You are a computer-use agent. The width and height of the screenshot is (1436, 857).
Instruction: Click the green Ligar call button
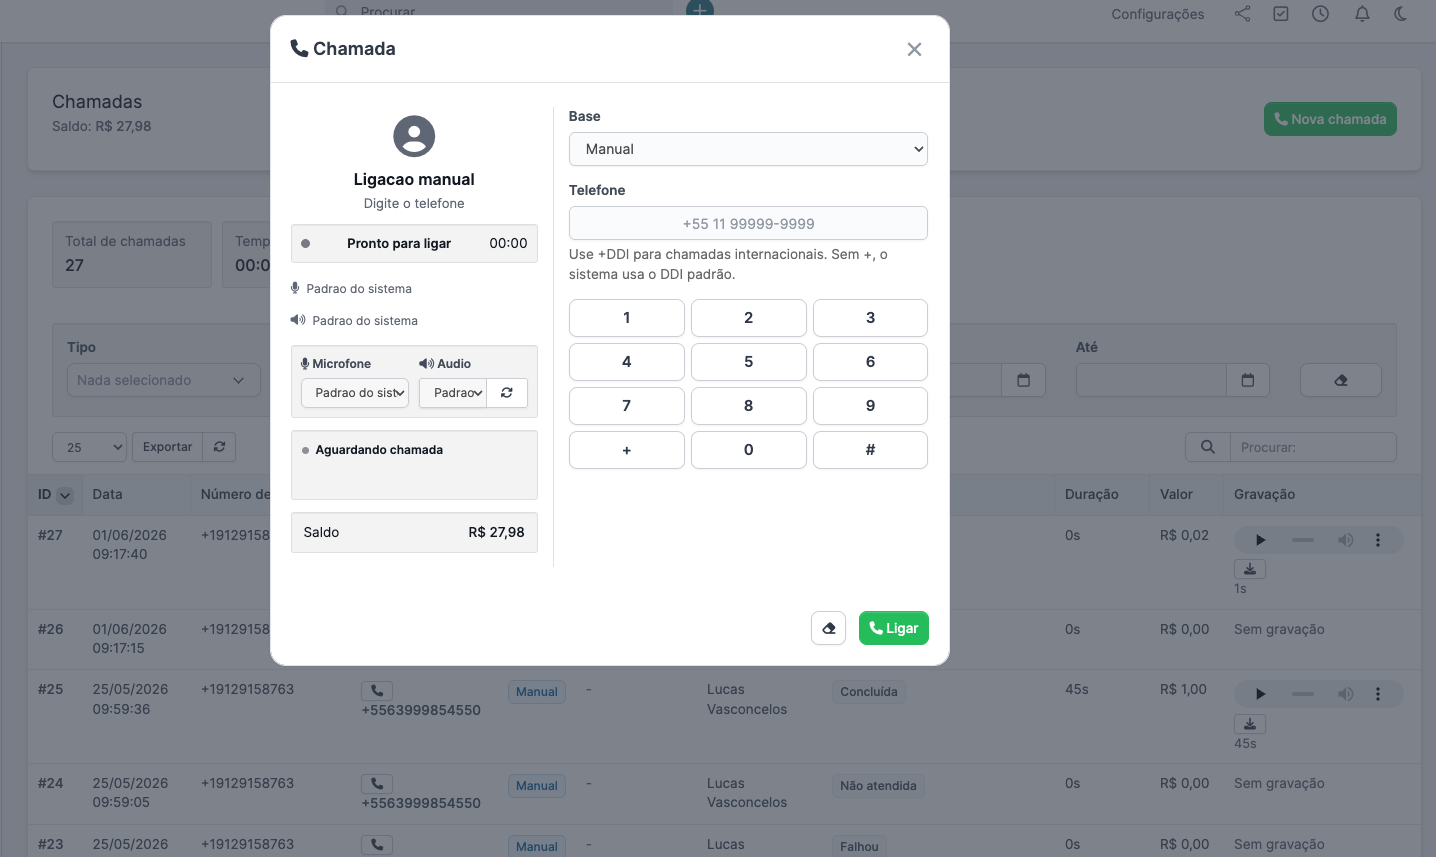coord(894,628)
